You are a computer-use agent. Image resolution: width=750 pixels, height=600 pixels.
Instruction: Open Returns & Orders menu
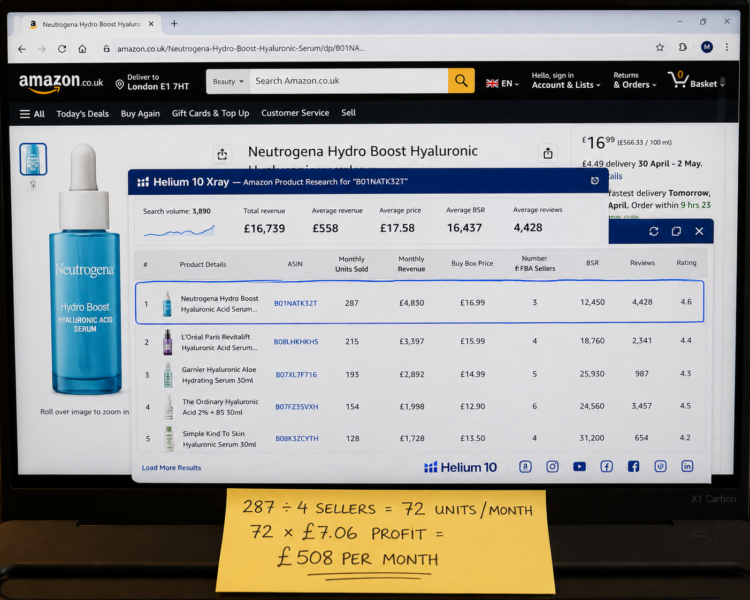coord(635,80)
